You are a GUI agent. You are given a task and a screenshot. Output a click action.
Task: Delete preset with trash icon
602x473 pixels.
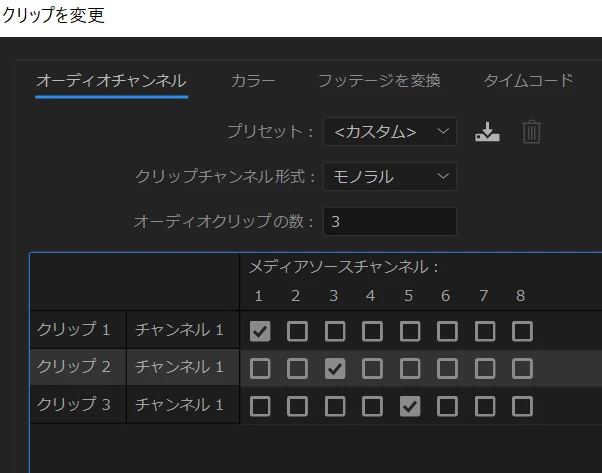(532, 132)
